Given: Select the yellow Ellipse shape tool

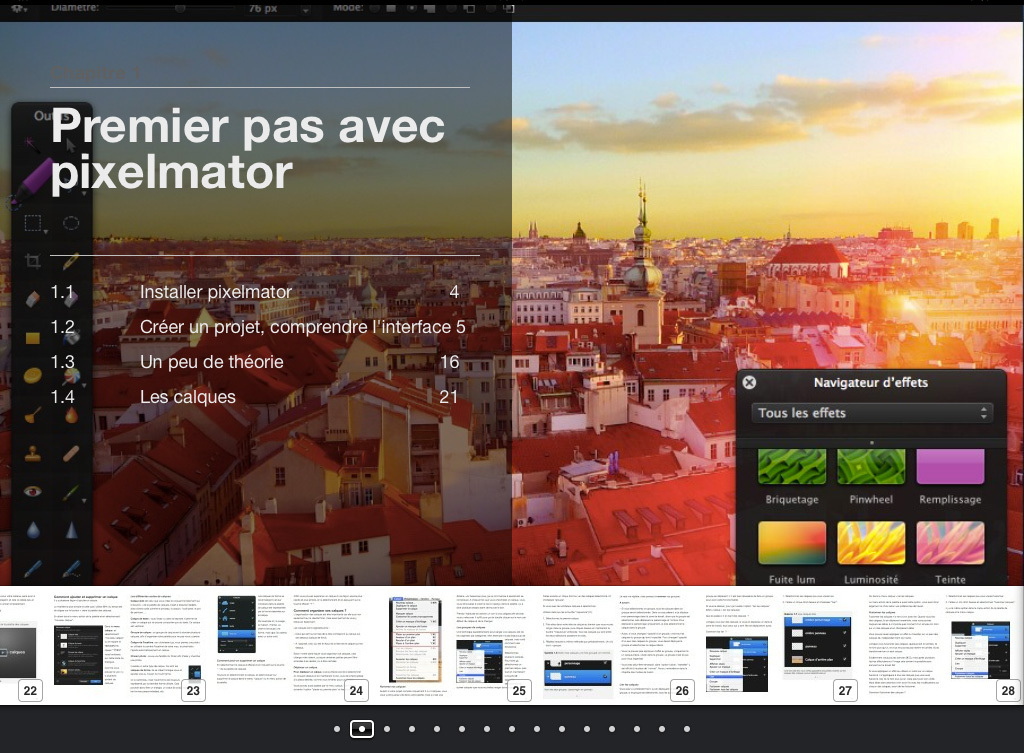Looking at the screenshot, I should [x=33, y=376].
